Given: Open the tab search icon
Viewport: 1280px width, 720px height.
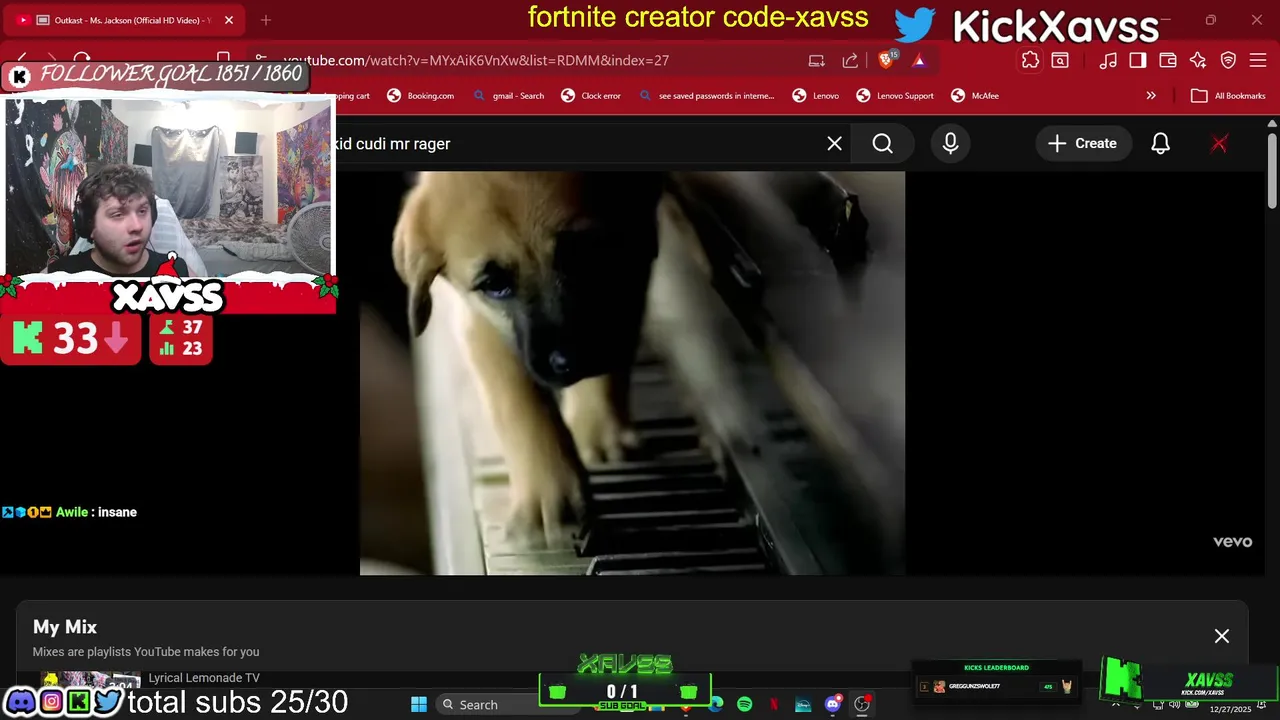Looking at the screenshot, I should click(1060, 60).
